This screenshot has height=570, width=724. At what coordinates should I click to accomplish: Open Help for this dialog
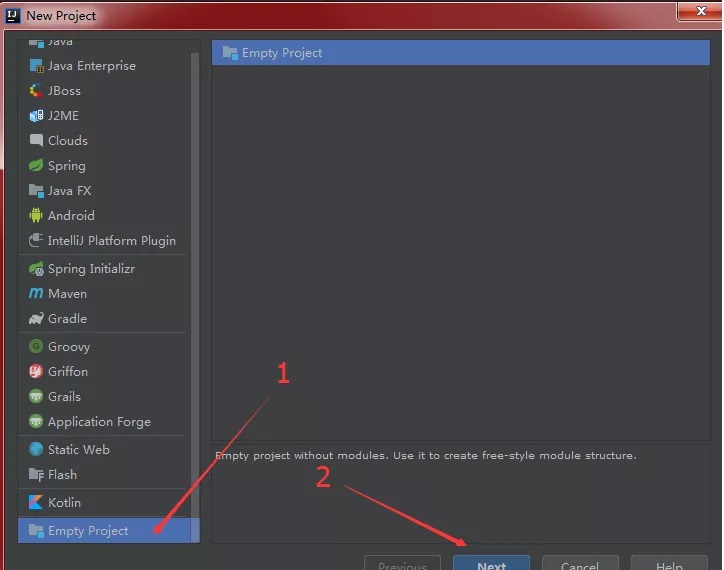click(x=669, y=564)
